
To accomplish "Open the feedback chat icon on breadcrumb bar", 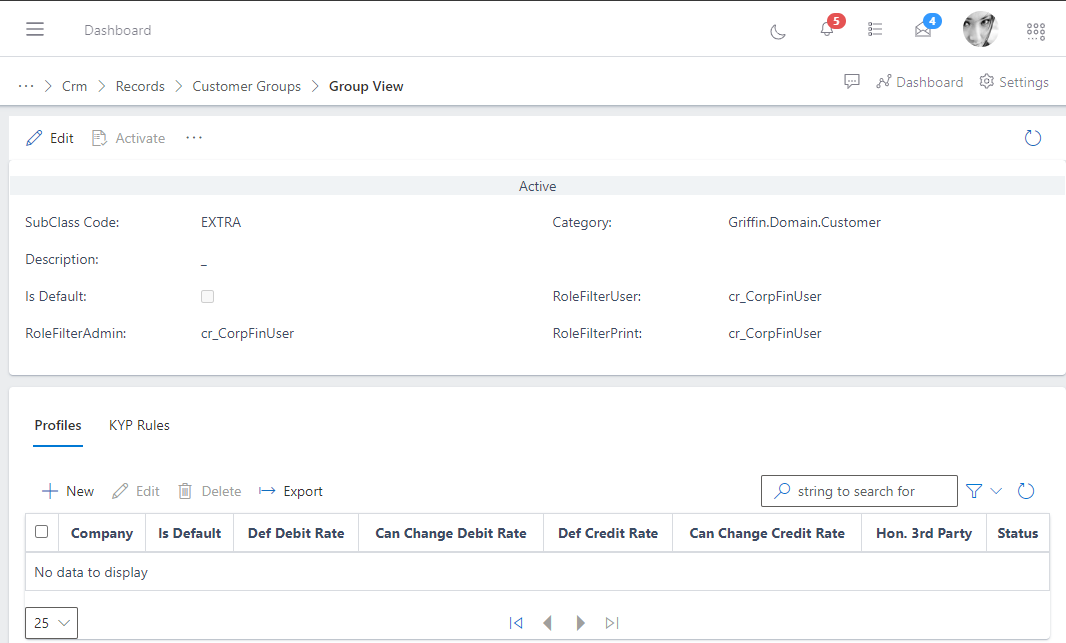I will click(x=851, y=81).
